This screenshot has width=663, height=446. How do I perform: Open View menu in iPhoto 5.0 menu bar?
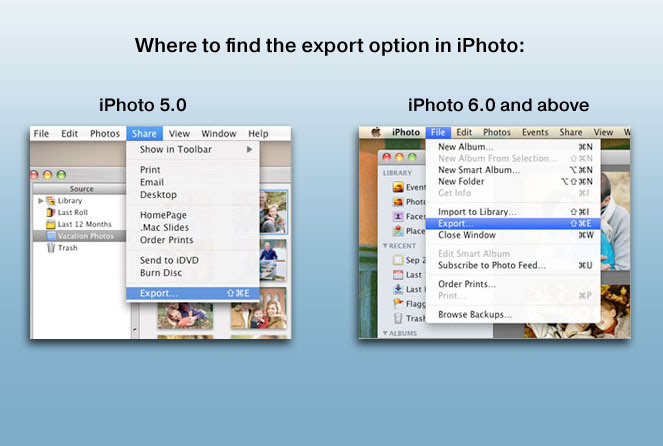tap(179, 134)
